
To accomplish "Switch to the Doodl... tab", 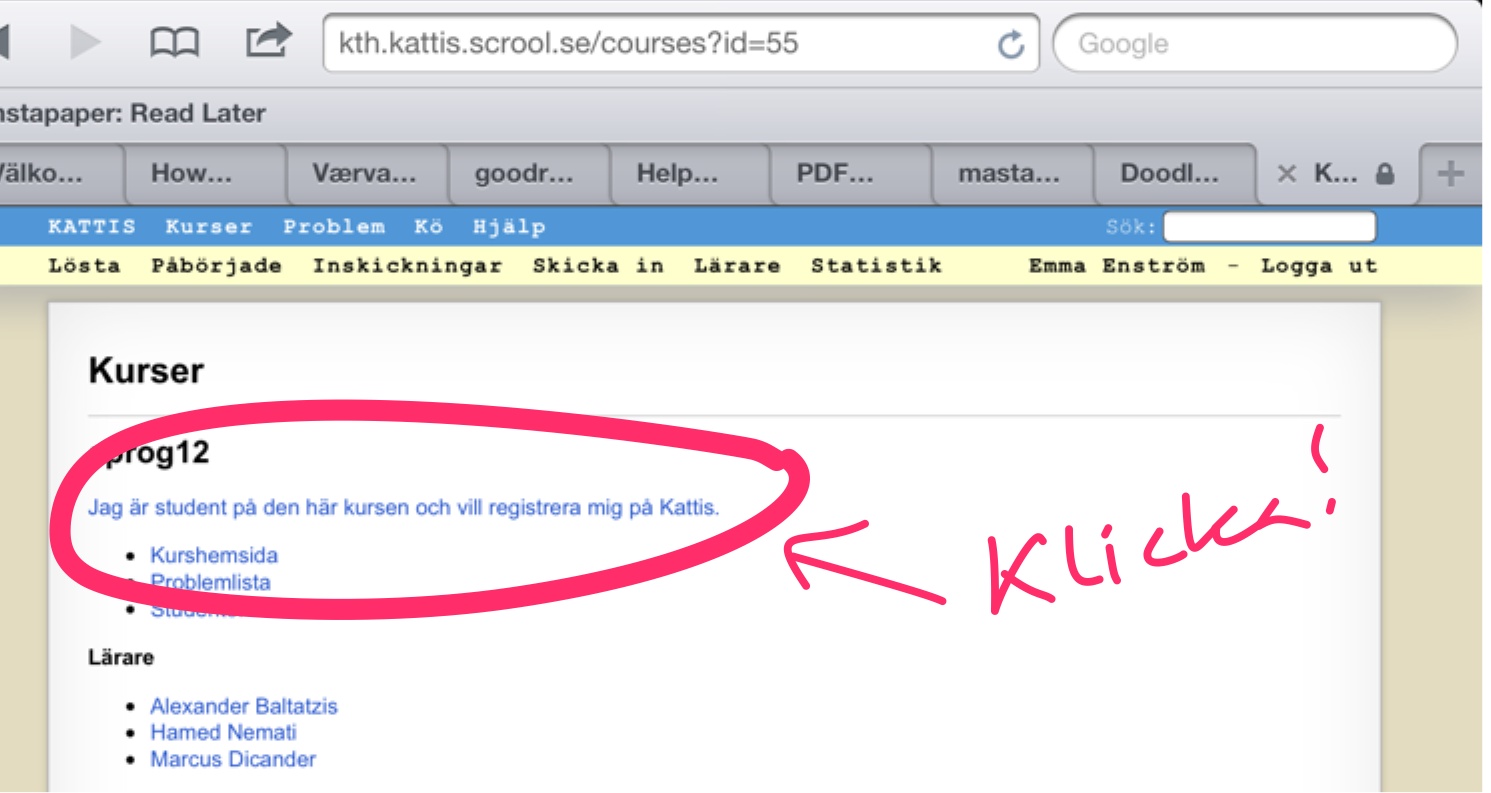I will 1174,174.
